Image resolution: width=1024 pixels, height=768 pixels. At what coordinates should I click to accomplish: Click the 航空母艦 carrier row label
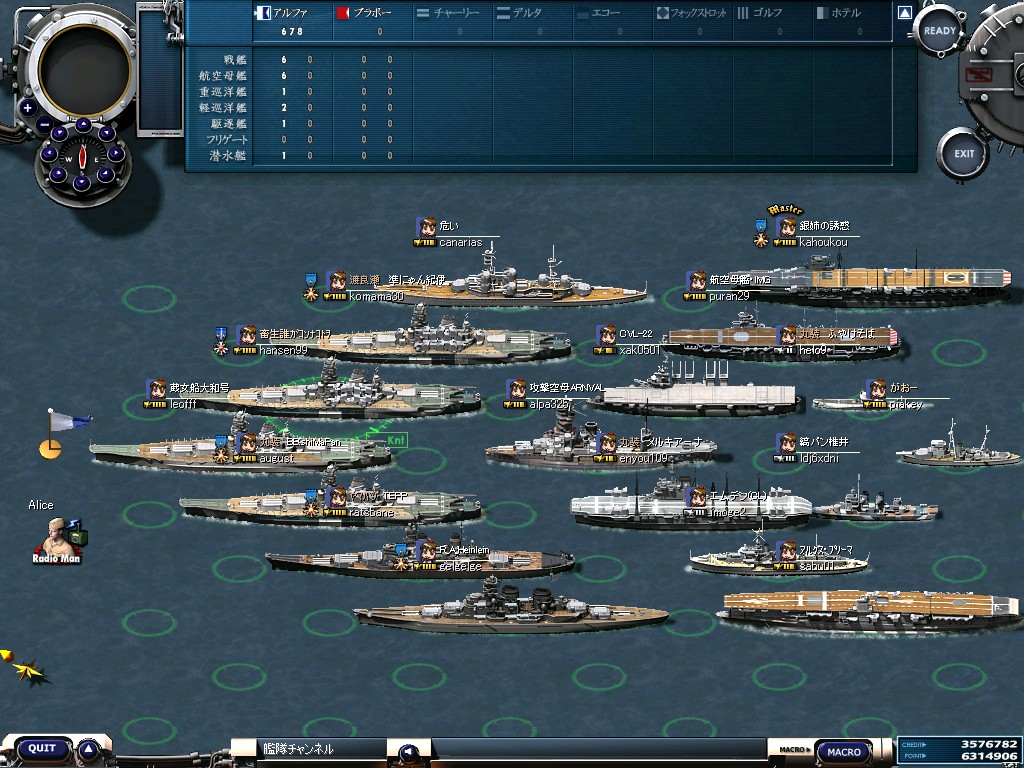223,76
